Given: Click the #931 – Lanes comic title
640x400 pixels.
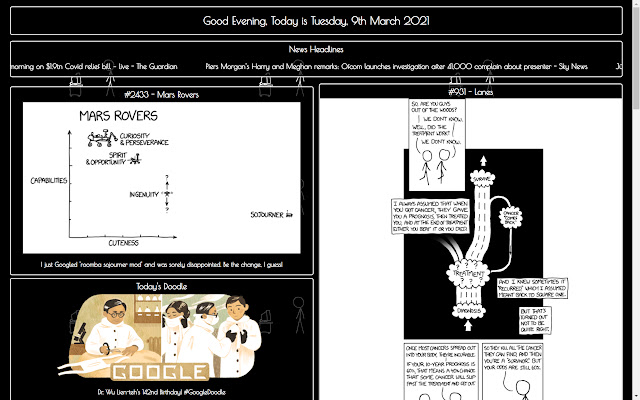Looking at the screenshot, I should (471, 92).
